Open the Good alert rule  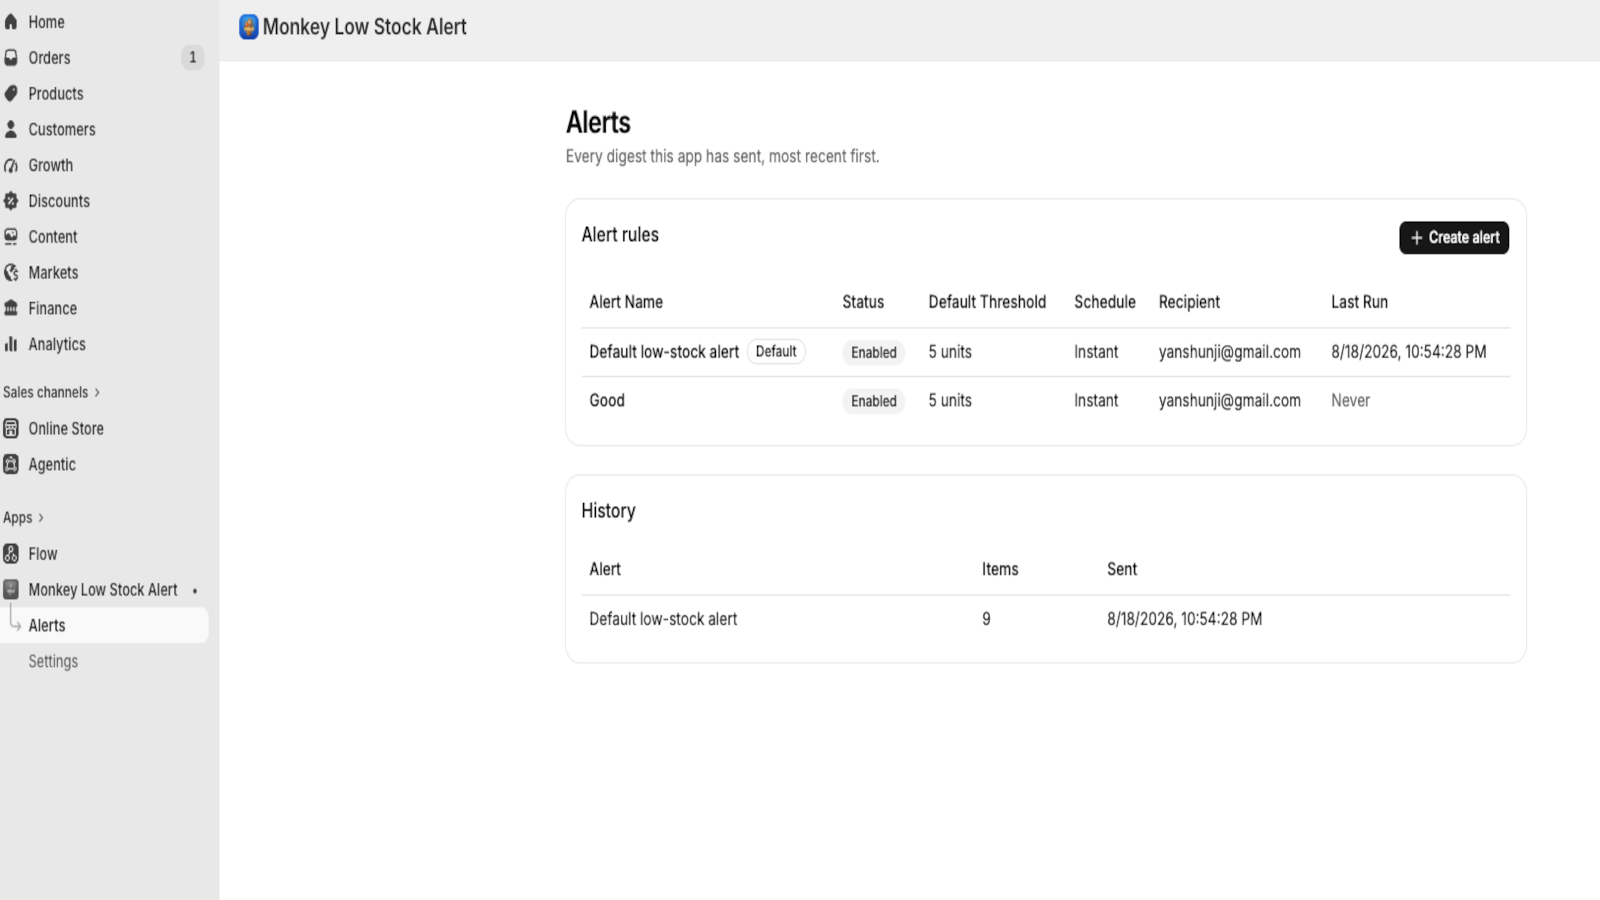point(607,400)
